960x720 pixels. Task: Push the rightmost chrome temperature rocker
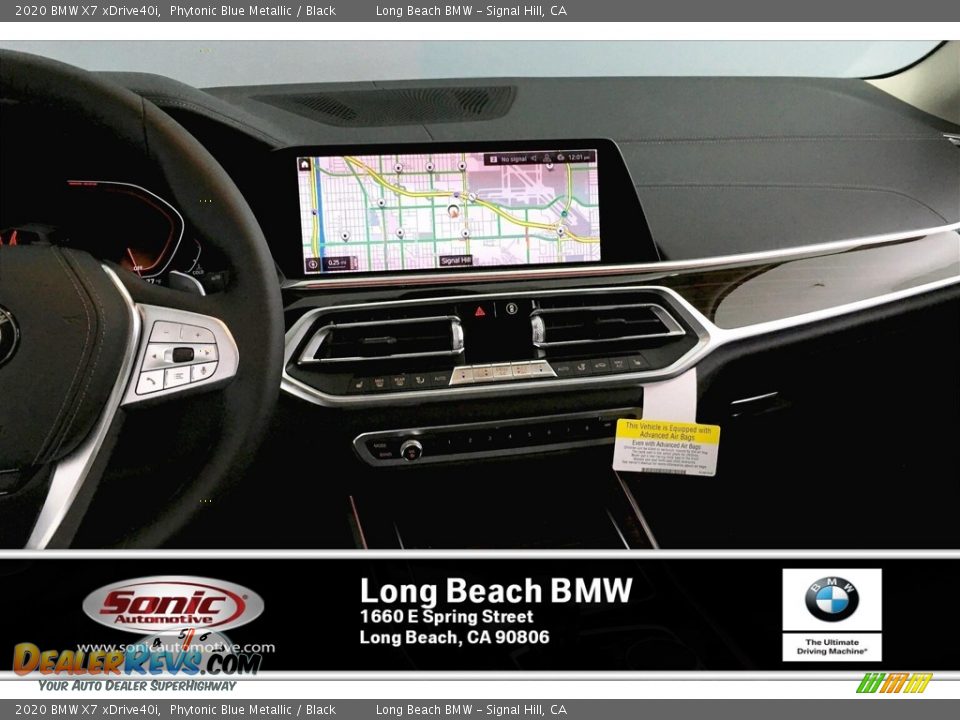point(542,368)
